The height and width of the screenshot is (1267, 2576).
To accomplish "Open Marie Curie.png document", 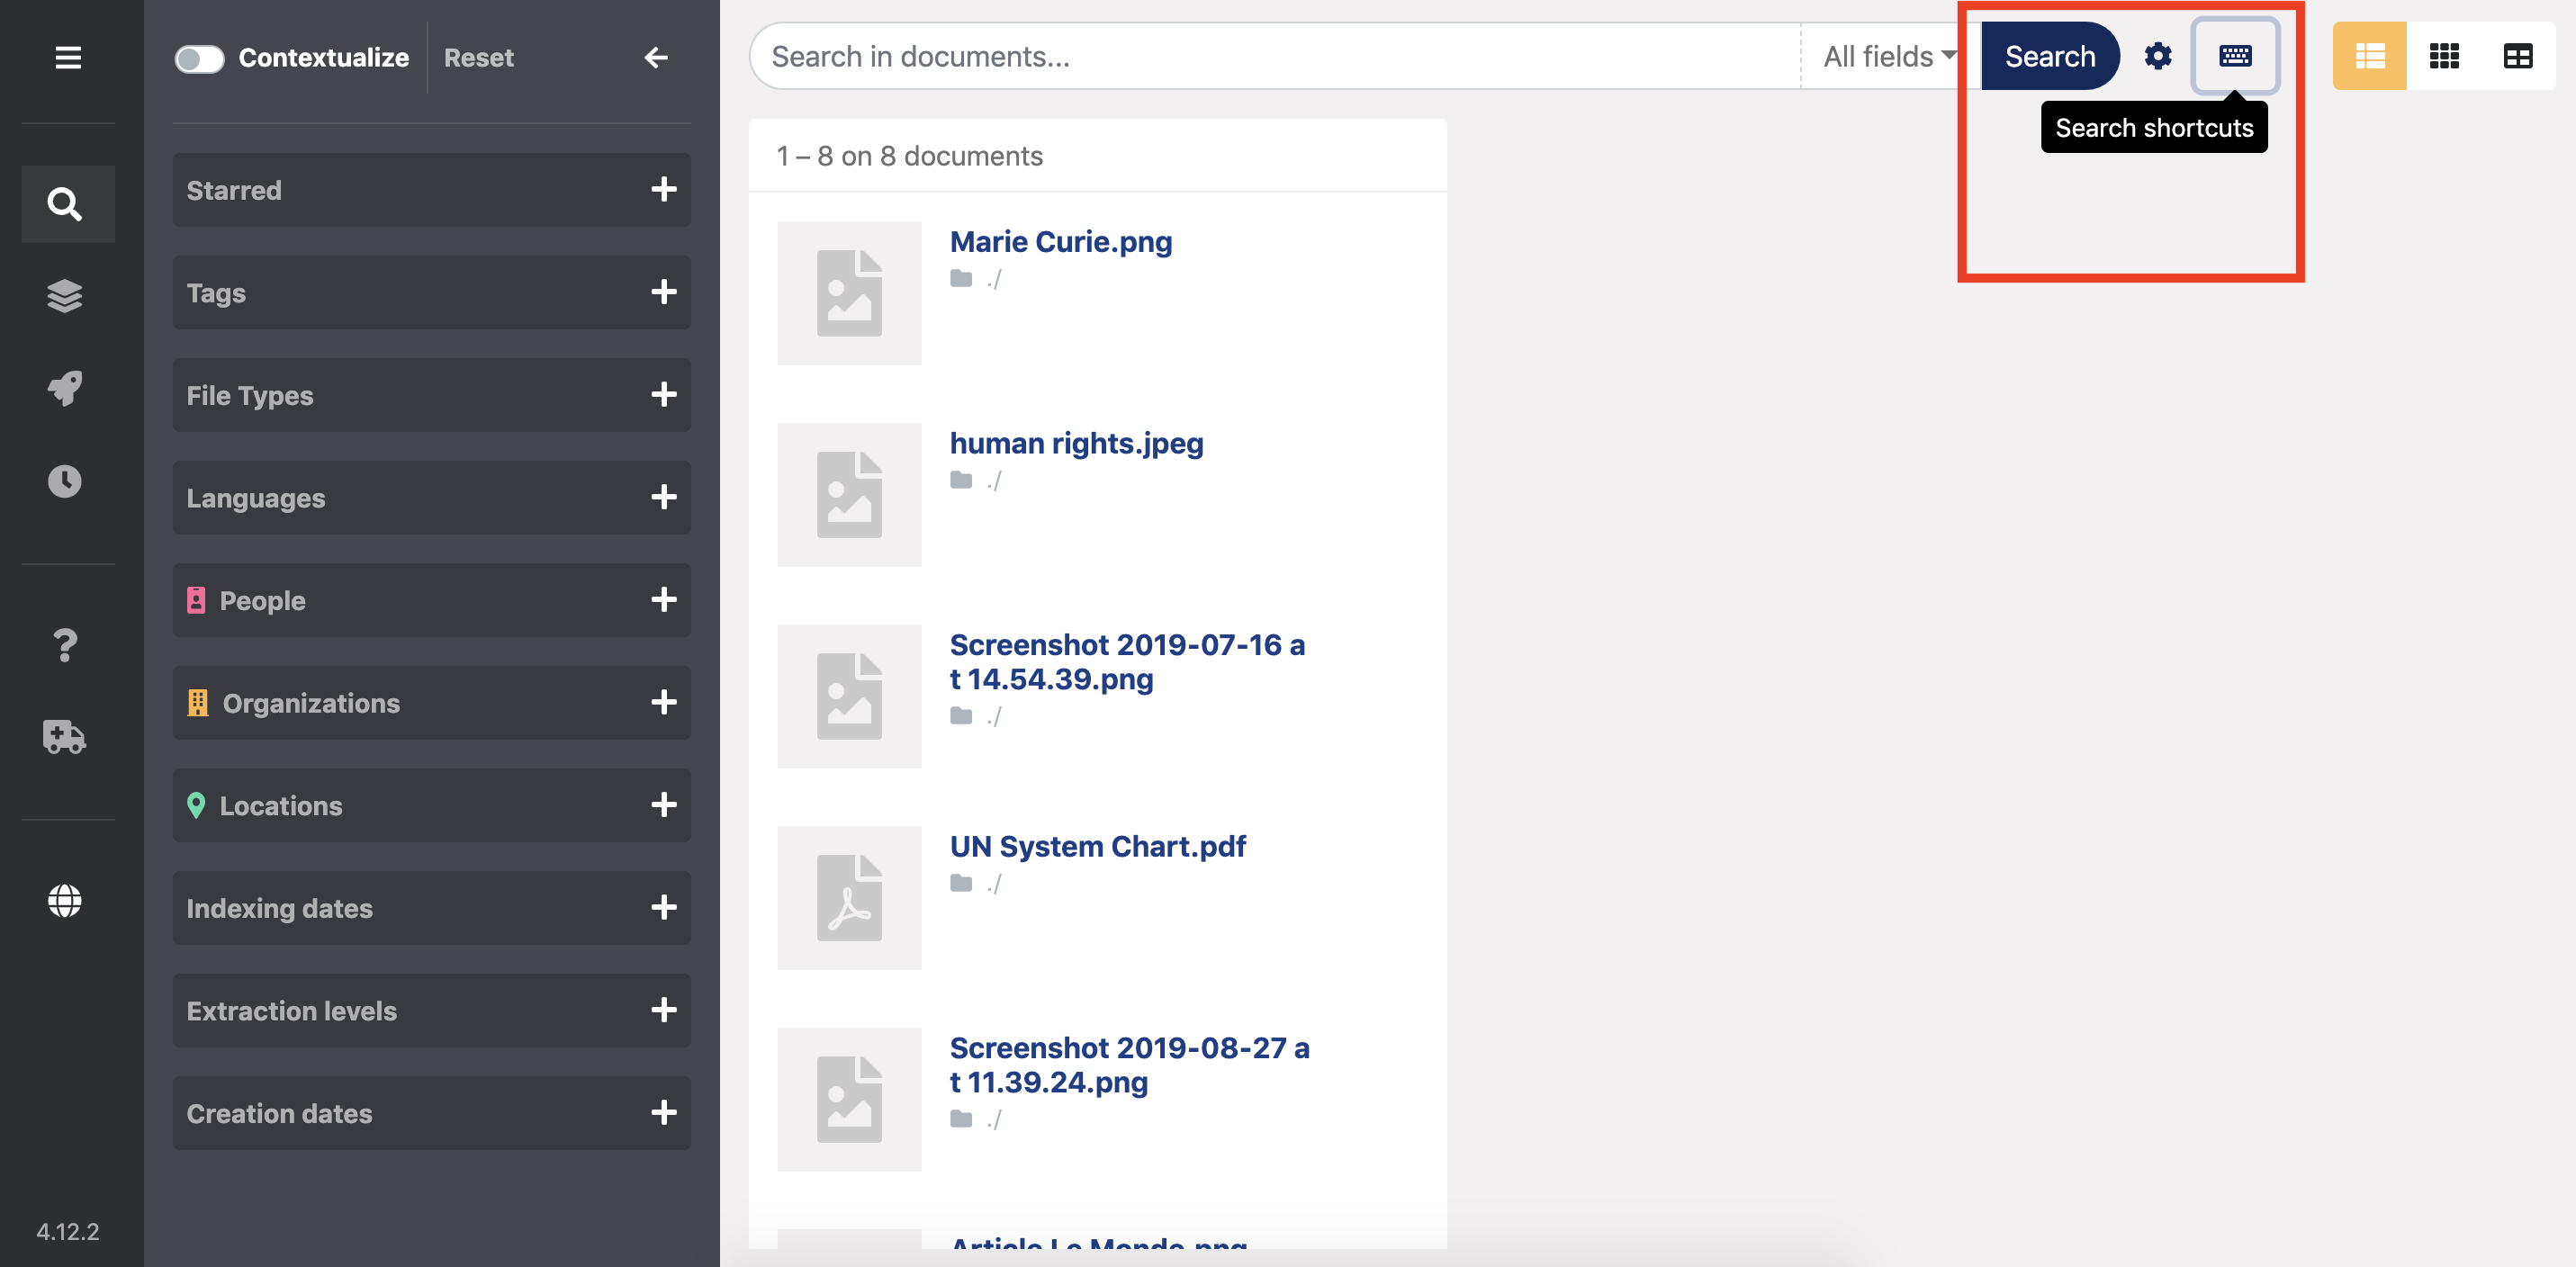I will tap(1061, 241).
